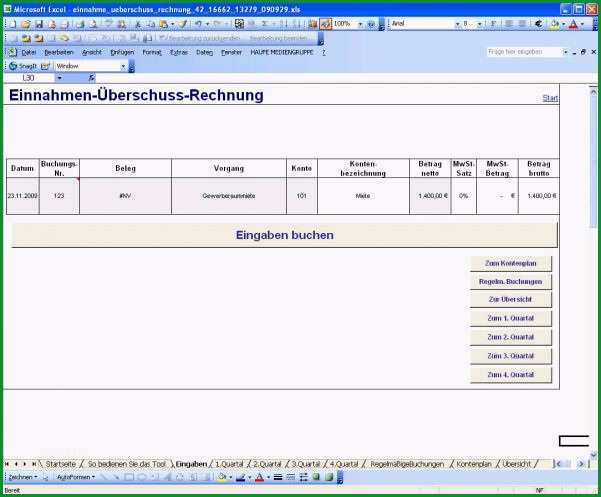
Task: Click the Save disk icon
Action: click(x=39, y=25)
